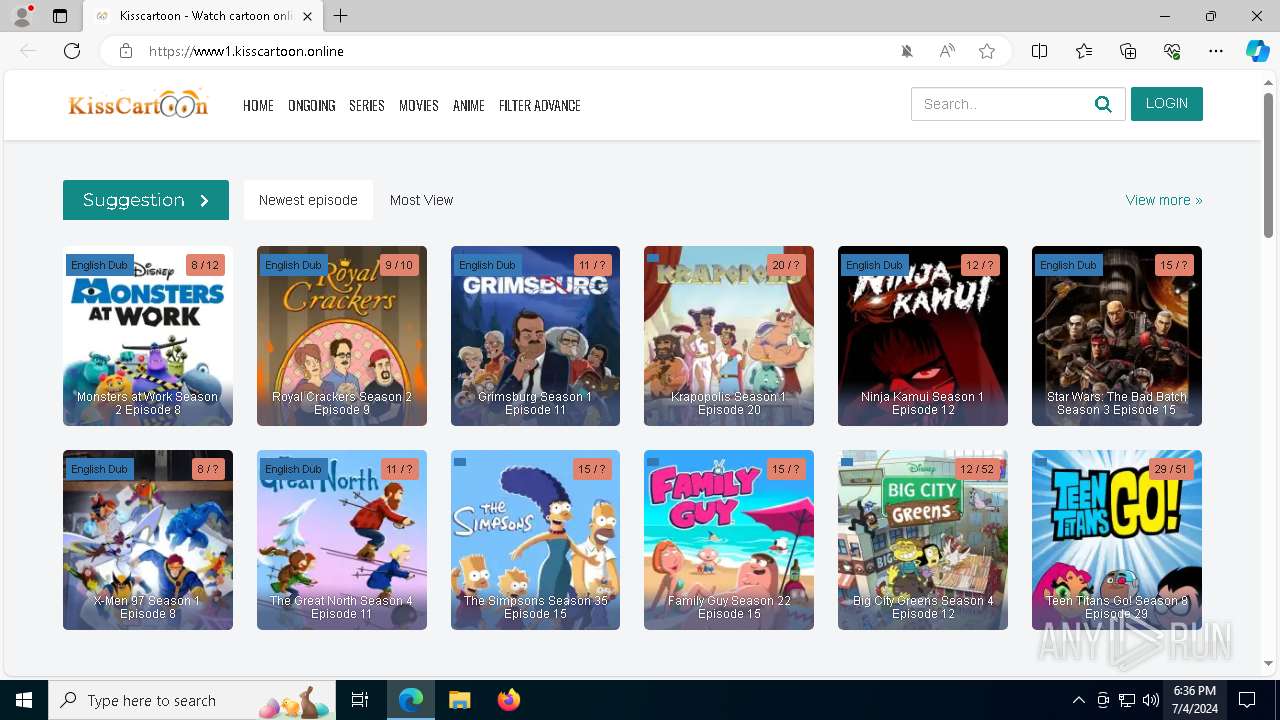Refresh the page

point(72,51)
